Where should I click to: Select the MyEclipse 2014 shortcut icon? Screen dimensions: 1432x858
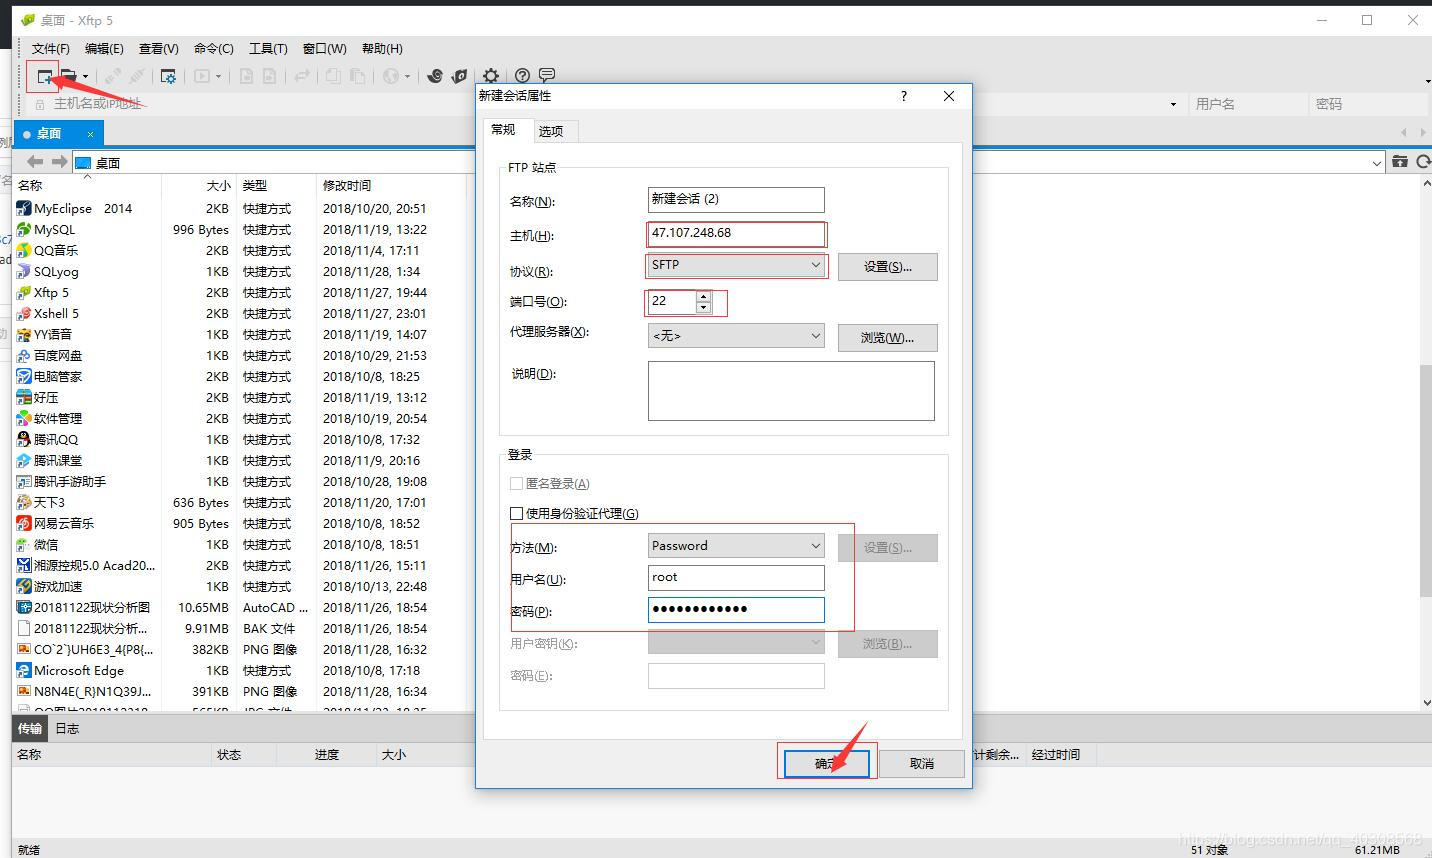pyautogui.click(x=24, y=209)
